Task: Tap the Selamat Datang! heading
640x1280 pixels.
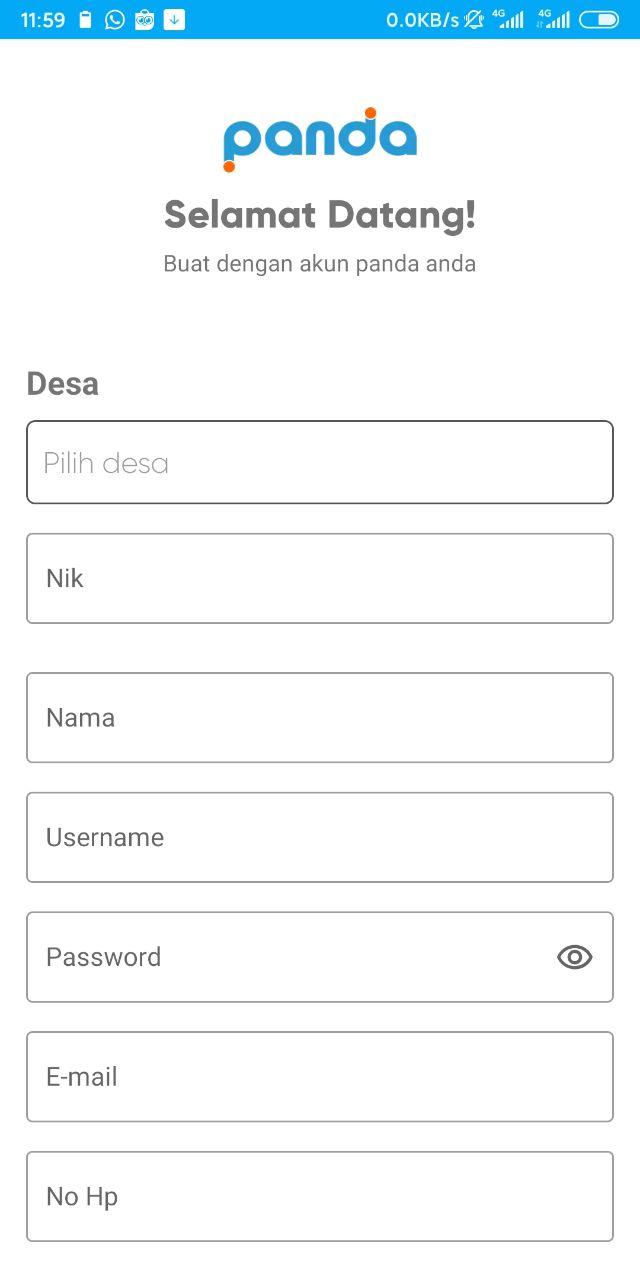Action: (x=320, y=215)
